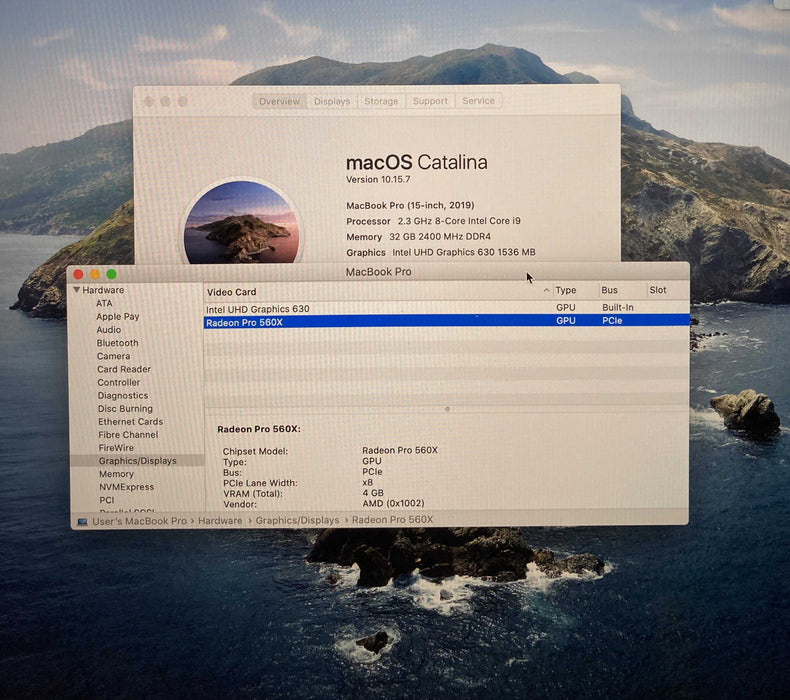The width and height of the screenshot is (790, 700).
Task: Click Radeon Pro 560X in the path bar
Action: click(x=392, y=520)
